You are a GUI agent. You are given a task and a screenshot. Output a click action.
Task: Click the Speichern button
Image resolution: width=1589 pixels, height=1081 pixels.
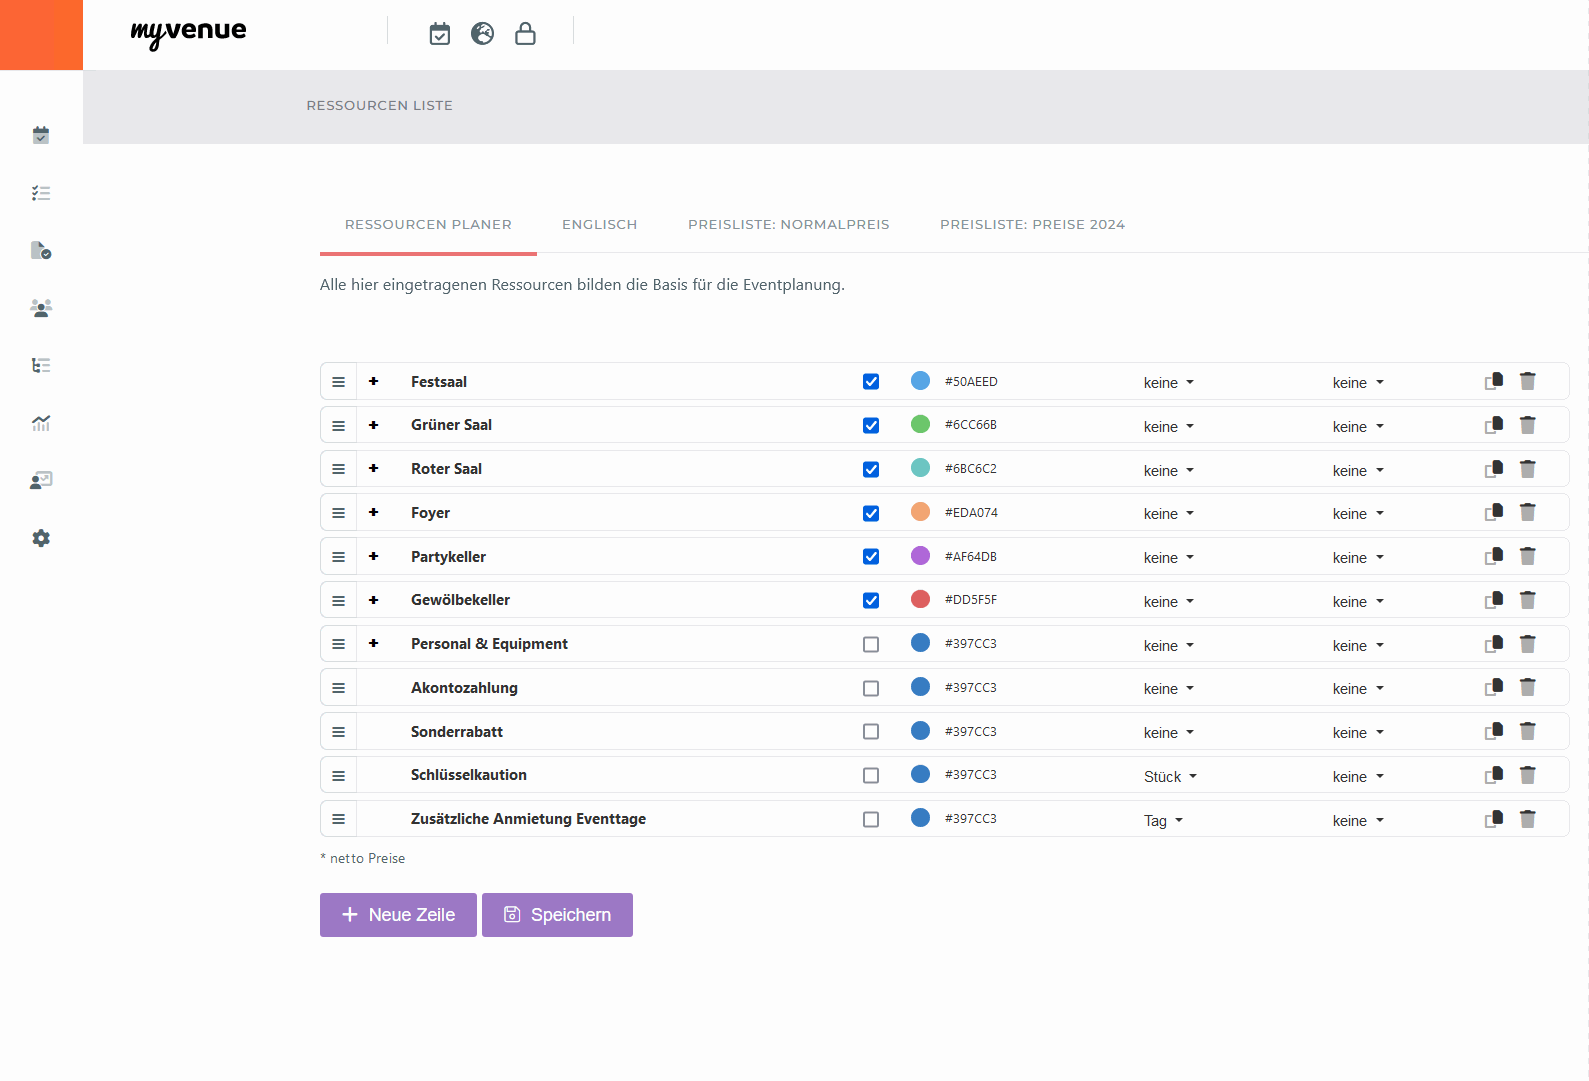tap(557, 915)
